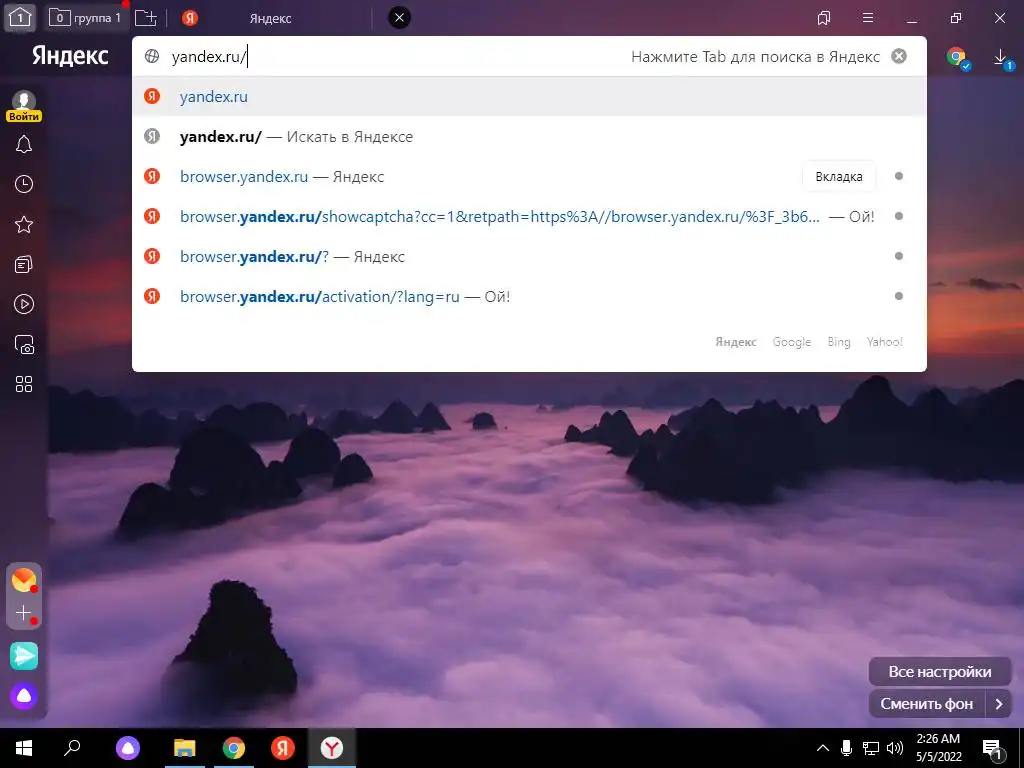
Task: Open the home tab counter icon
Action: coord(20,18)
